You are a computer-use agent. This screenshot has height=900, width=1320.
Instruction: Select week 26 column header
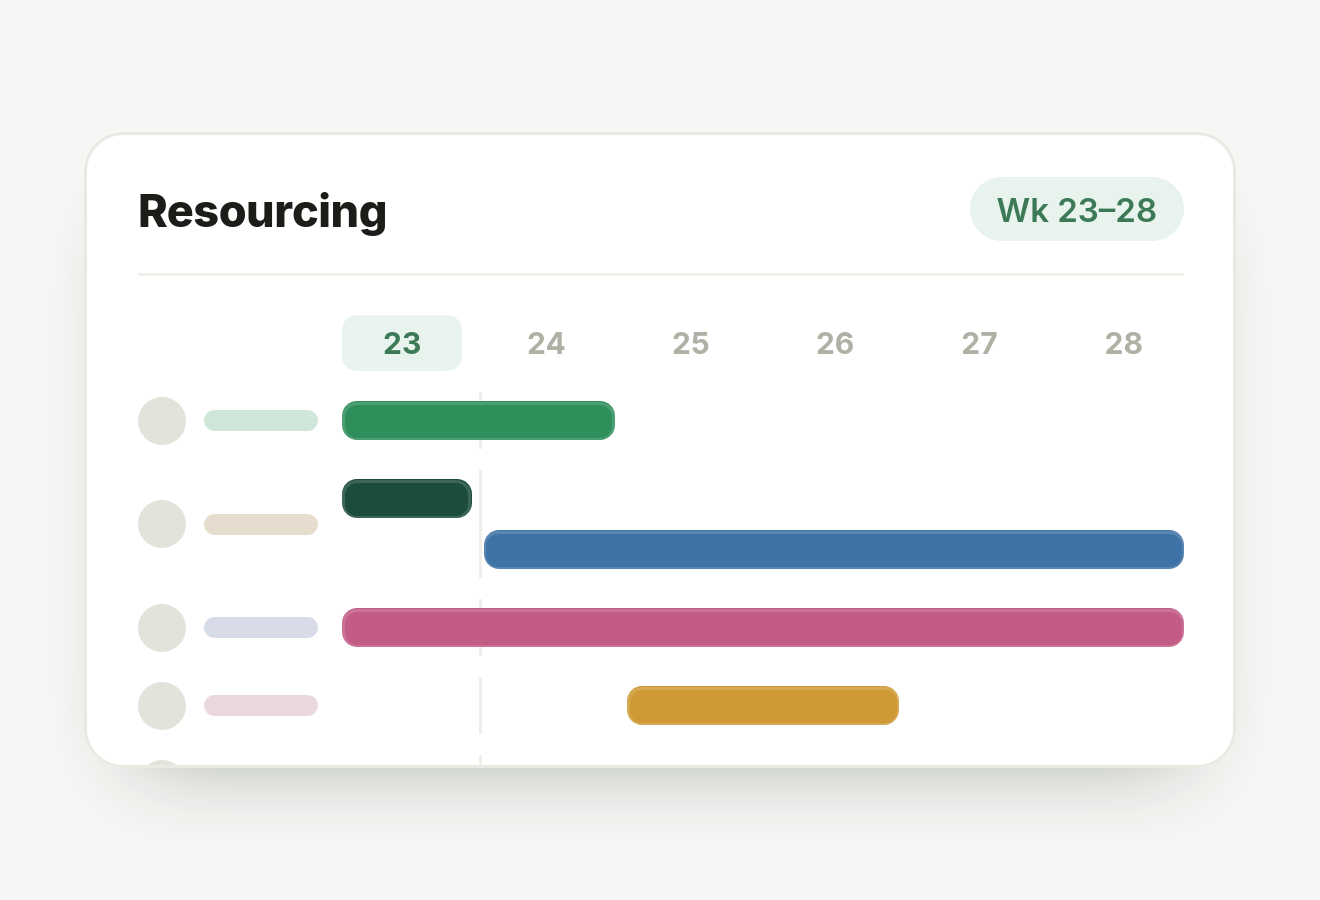[x=835, y=343]
